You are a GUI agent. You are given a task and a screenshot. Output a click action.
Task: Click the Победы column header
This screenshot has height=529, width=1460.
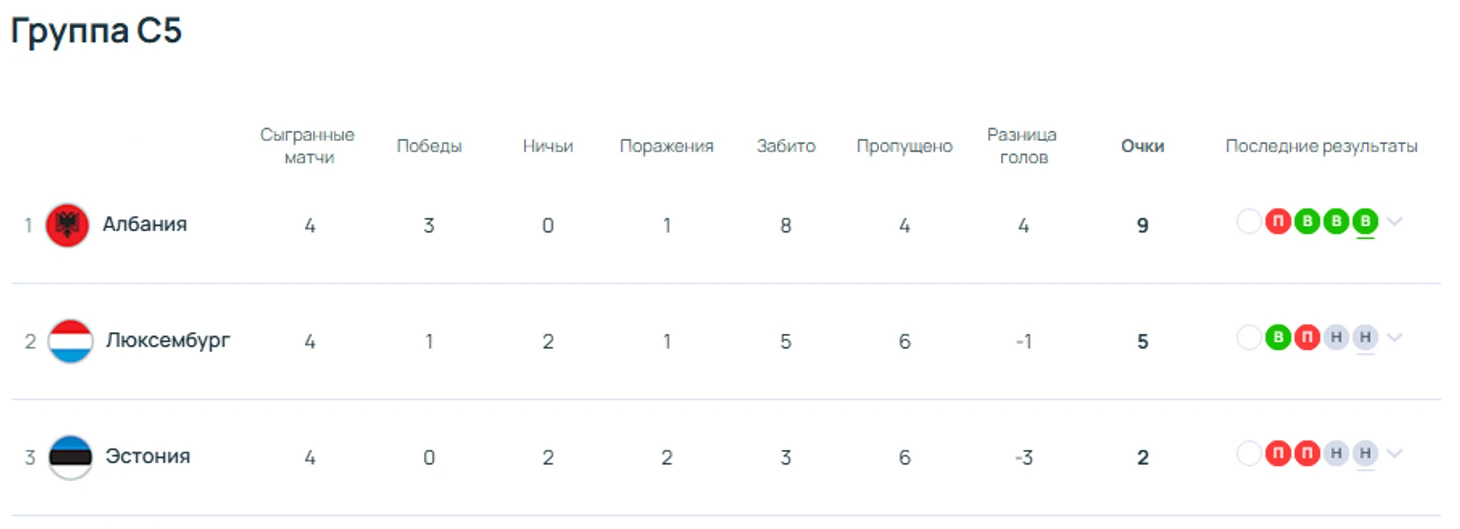click(x=429, y=146)
